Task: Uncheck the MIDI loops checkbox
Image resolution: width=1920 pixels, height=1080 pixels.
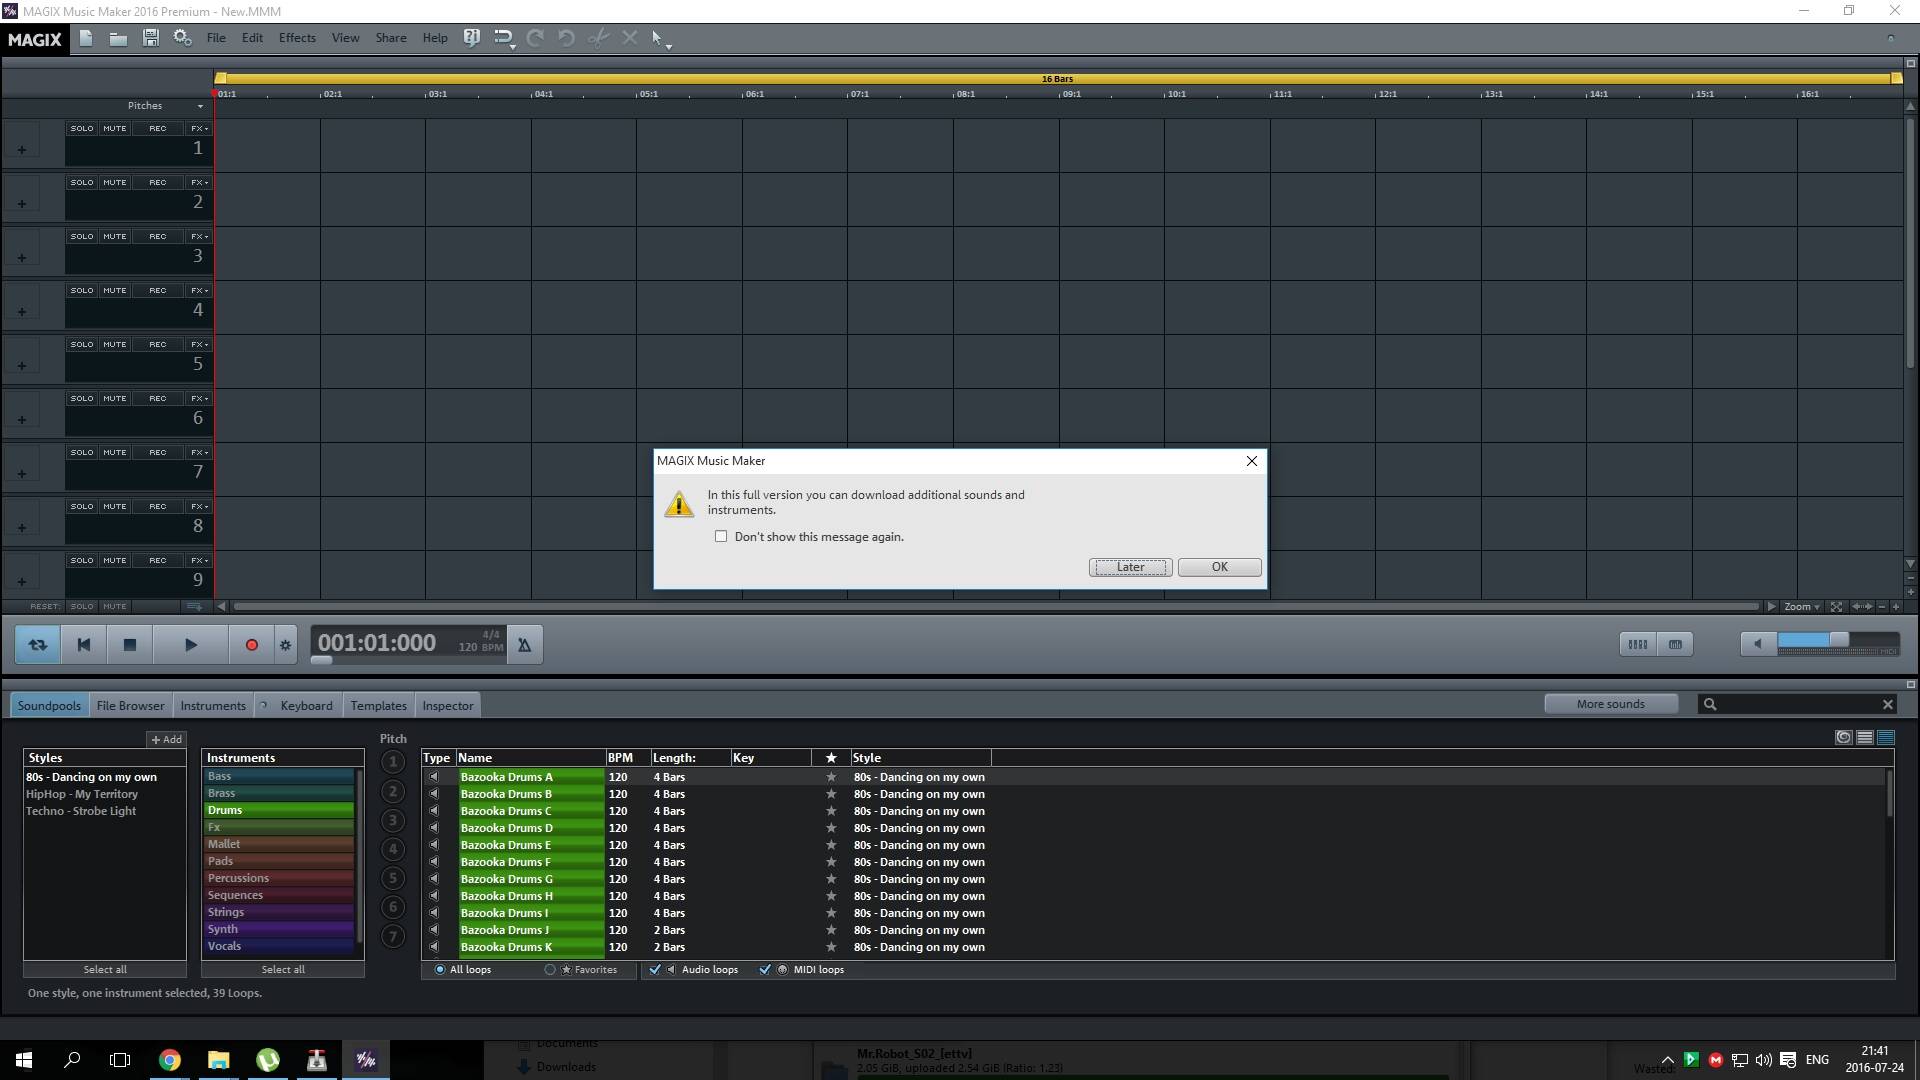Action: coord(765,969)
